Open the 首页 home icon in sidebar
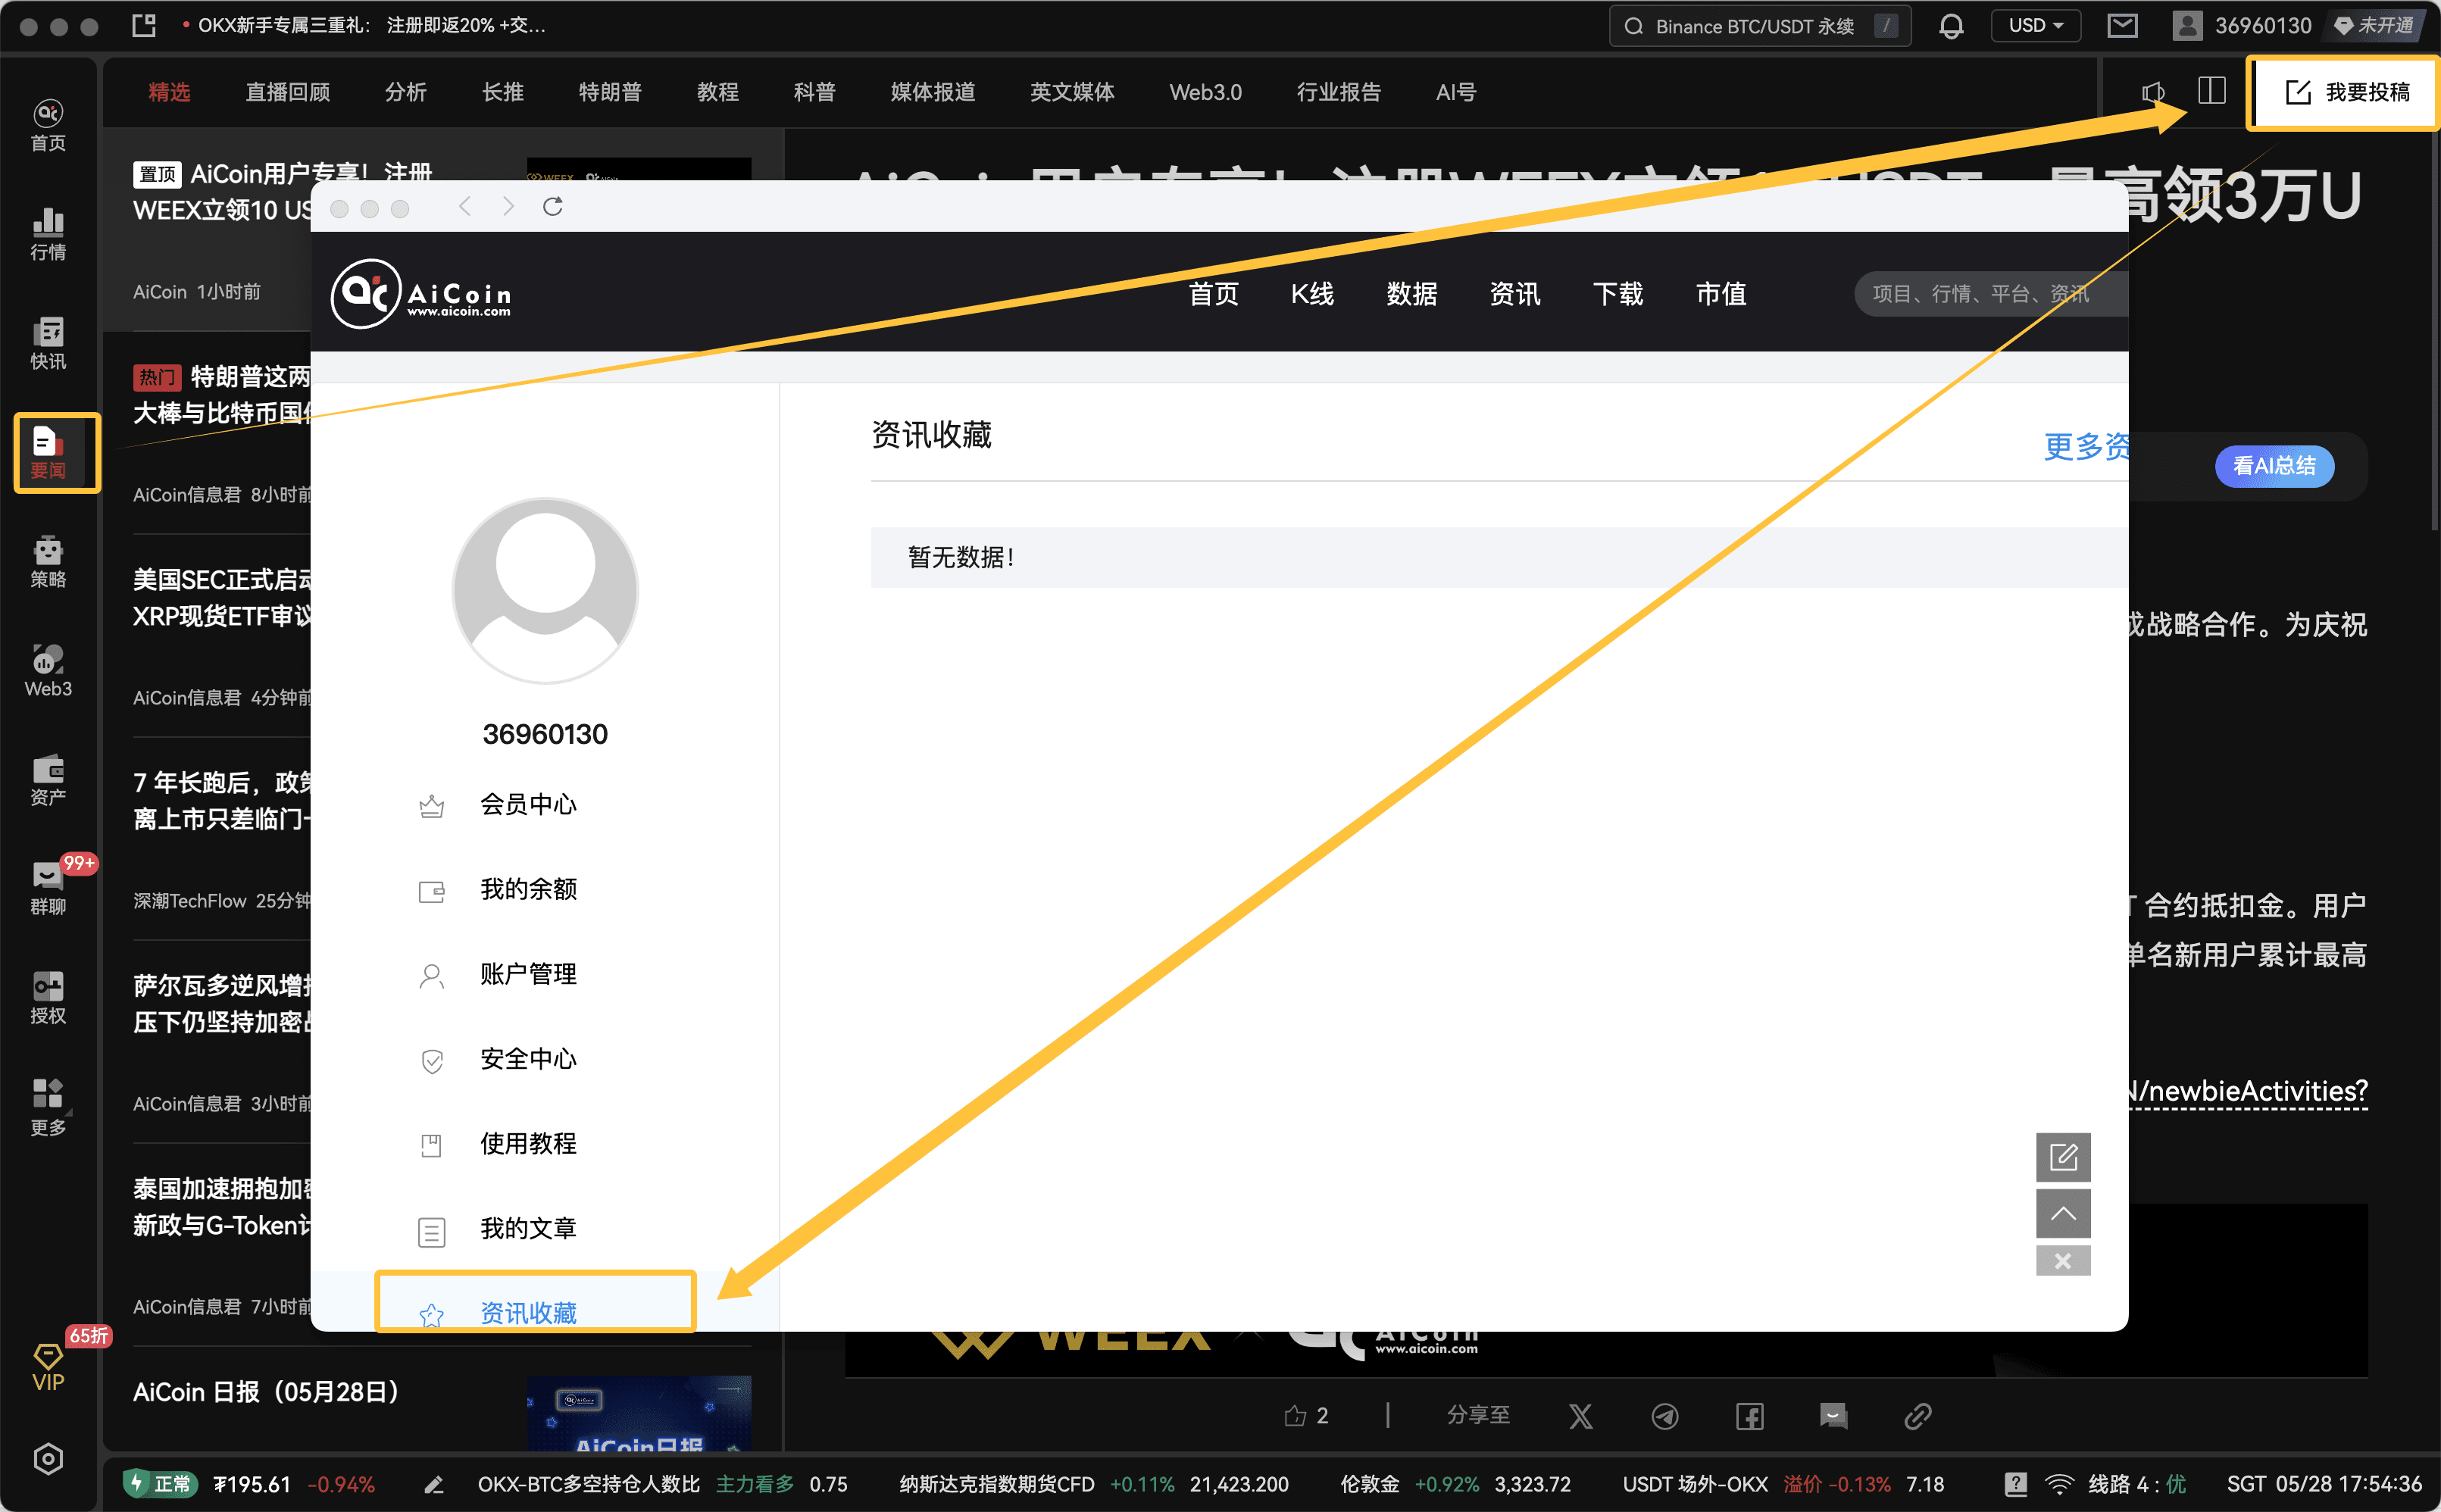 (48, 125)
